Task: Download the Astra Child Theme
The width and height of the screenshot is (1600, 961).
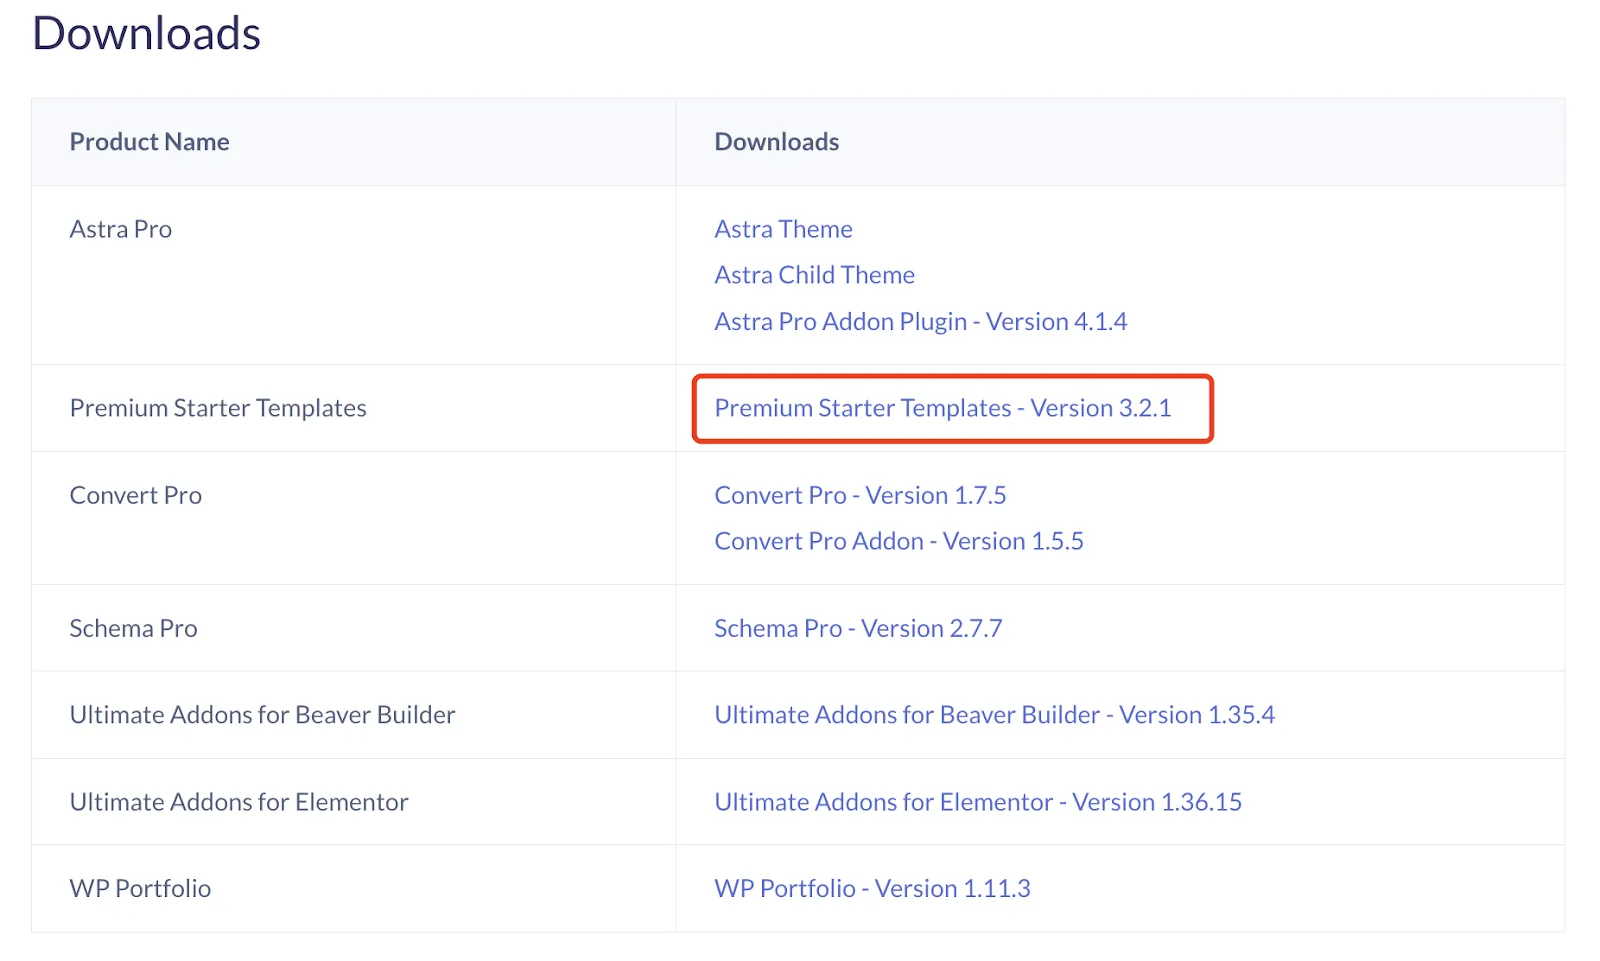Action: click(814, 275)
